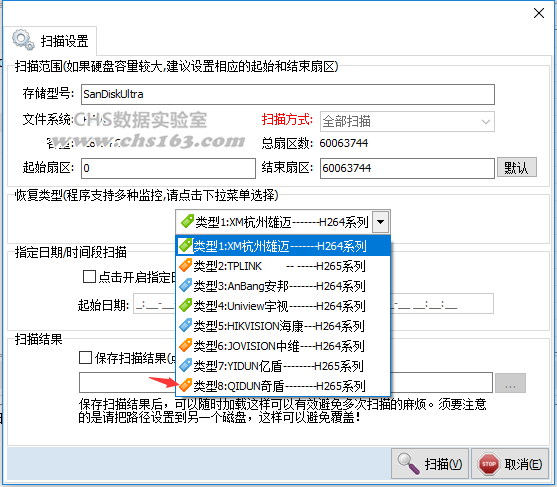Click the orange tag icon for 类型8:QIDUN奇盾
Image resolution: width=557 pixels, height=487 pixels.
pos(185,385)
